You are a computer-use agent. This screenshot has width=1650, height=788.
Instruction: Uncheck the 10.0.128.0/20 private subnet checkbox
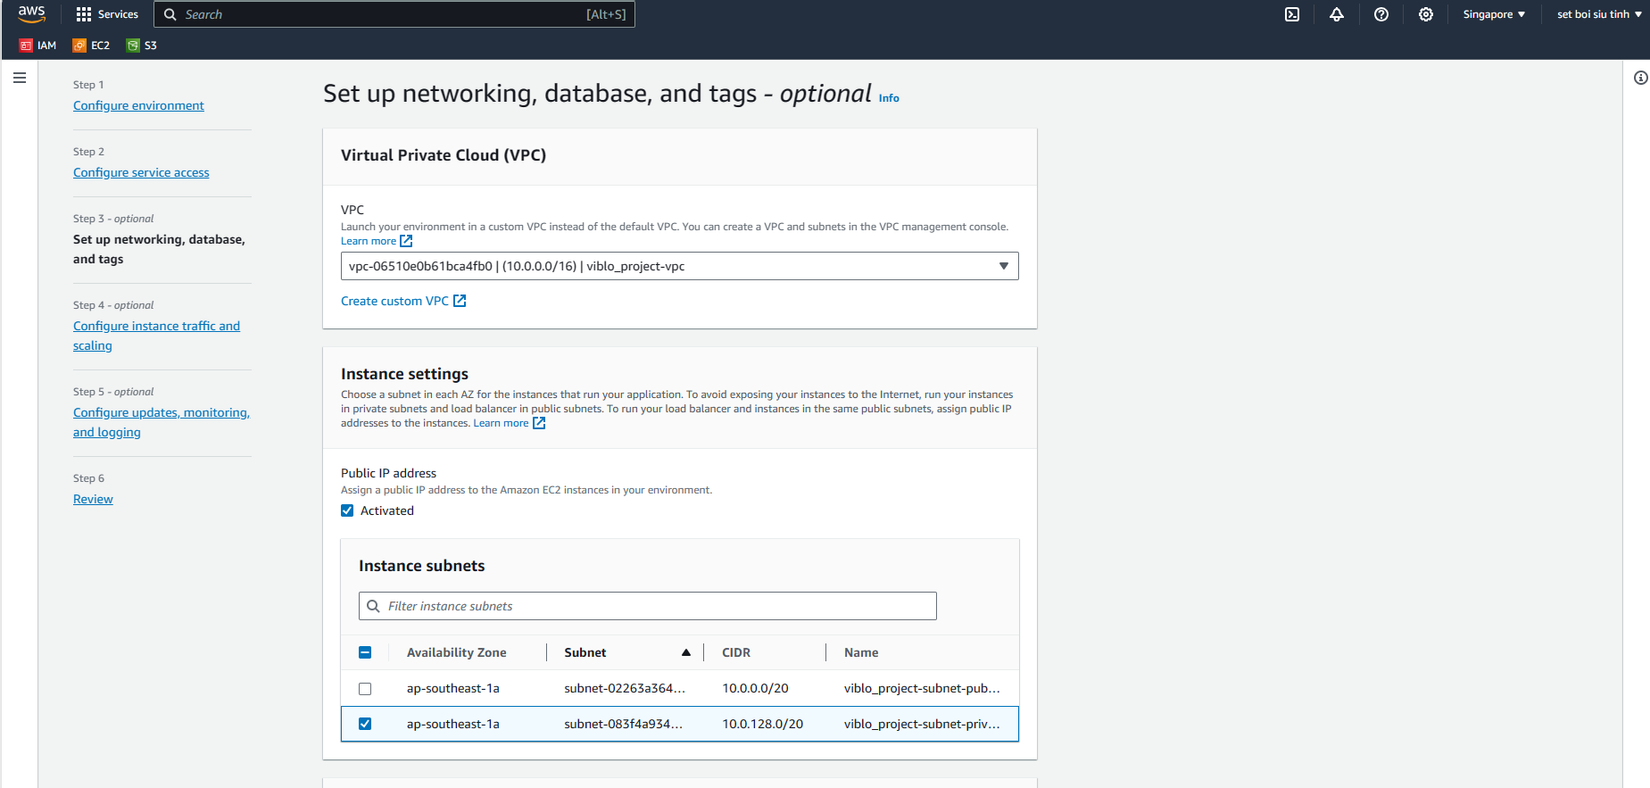[x=365, y=724]
